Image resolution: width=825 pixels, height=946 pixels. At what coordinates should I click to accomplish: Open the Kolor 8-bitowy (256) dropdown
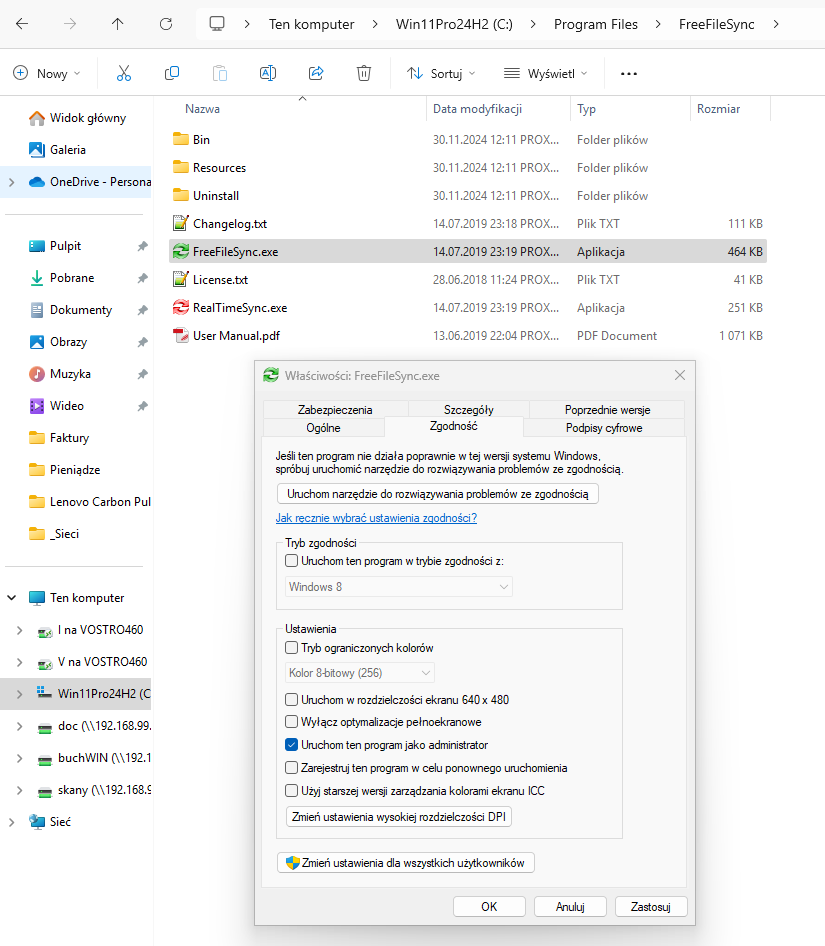[360, 673]
